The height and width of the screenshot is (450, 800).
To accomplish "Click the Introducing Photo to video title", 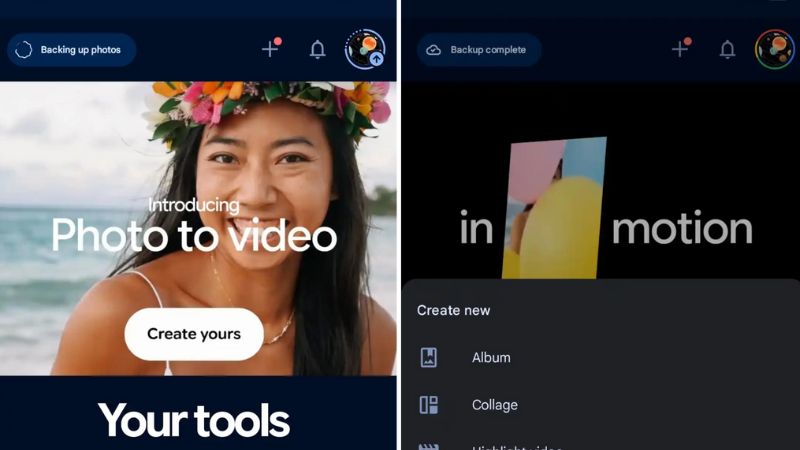I will pyautogui.click(x=194, y=226).
